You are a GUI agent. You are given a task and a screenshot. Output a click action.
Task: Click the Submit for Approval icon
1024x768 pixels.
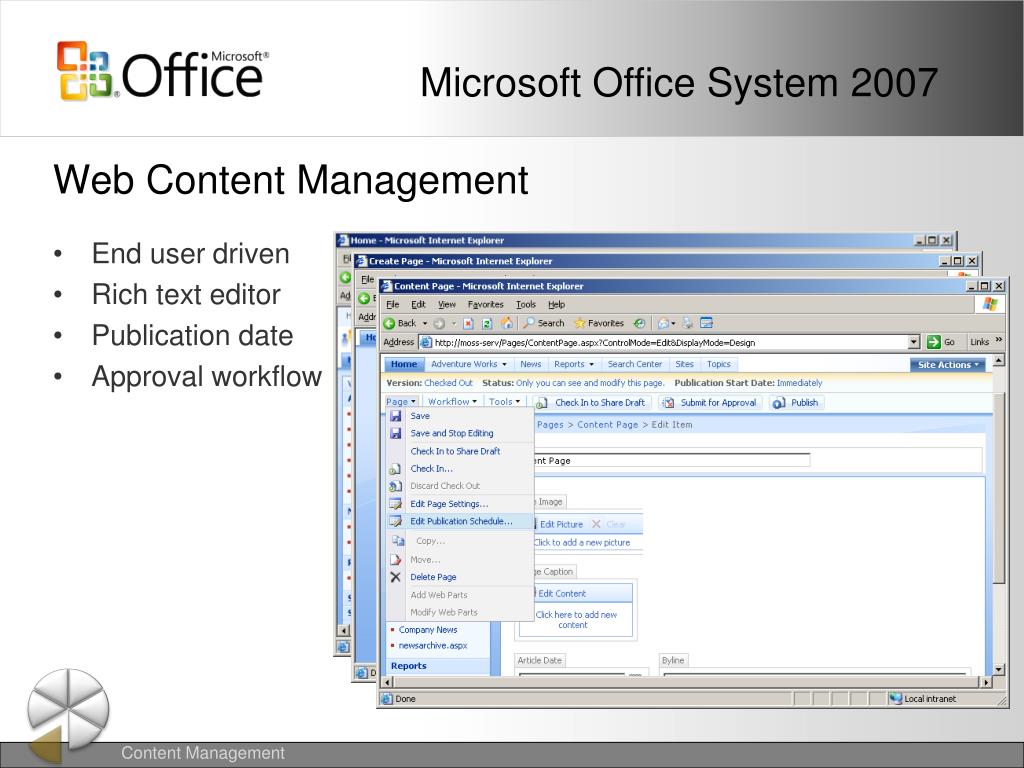[668, 403]
